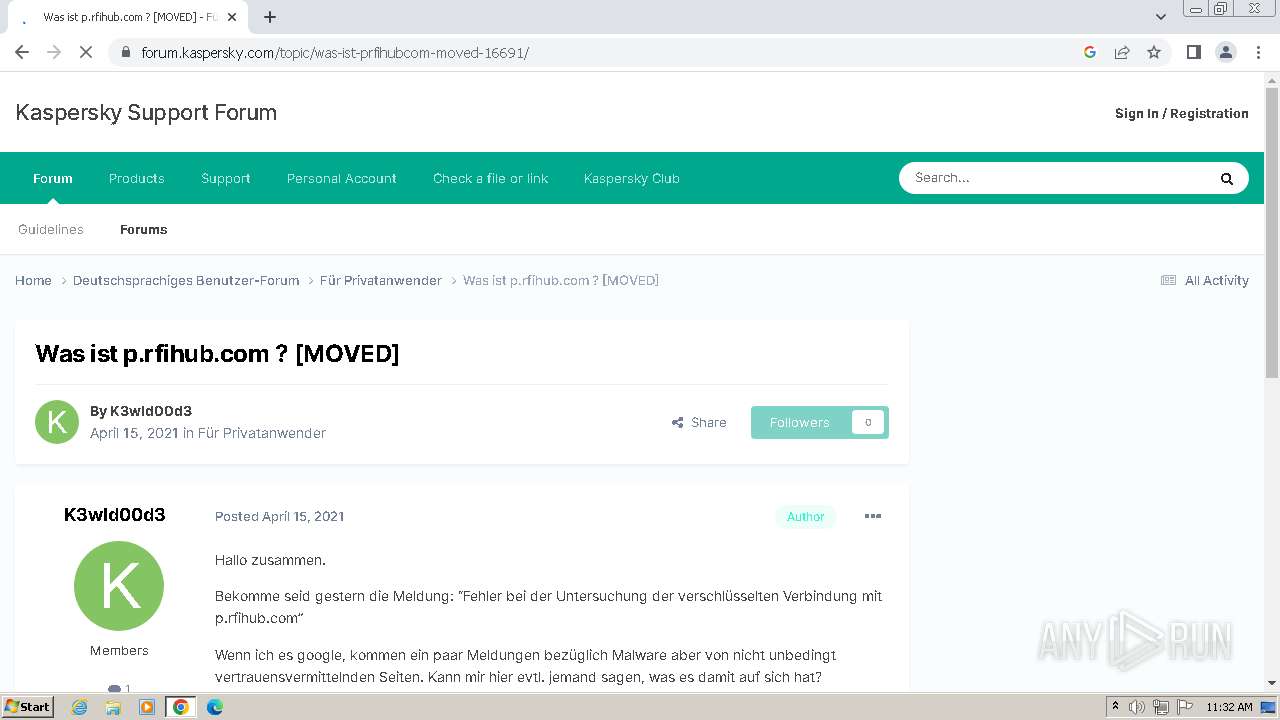Click post author post count icon
The image size is (1280, 720).
[114, 688]
